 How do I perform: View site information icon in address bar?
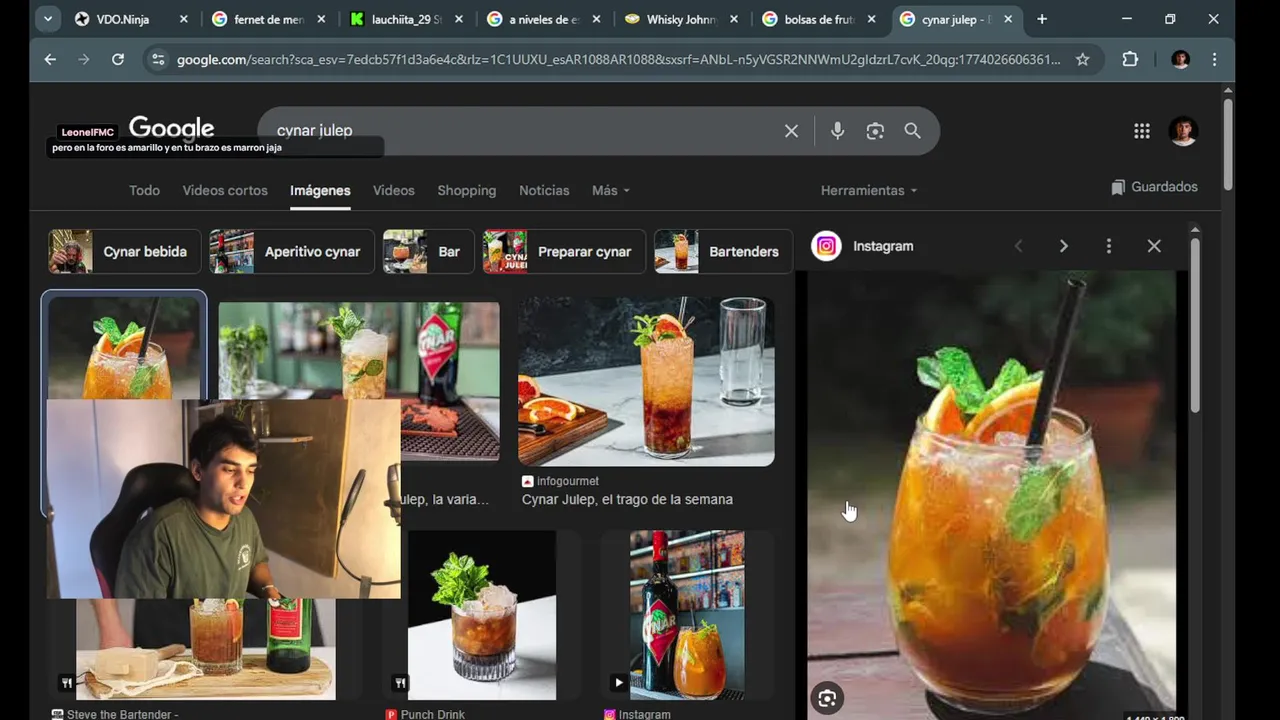click(157, 60)
